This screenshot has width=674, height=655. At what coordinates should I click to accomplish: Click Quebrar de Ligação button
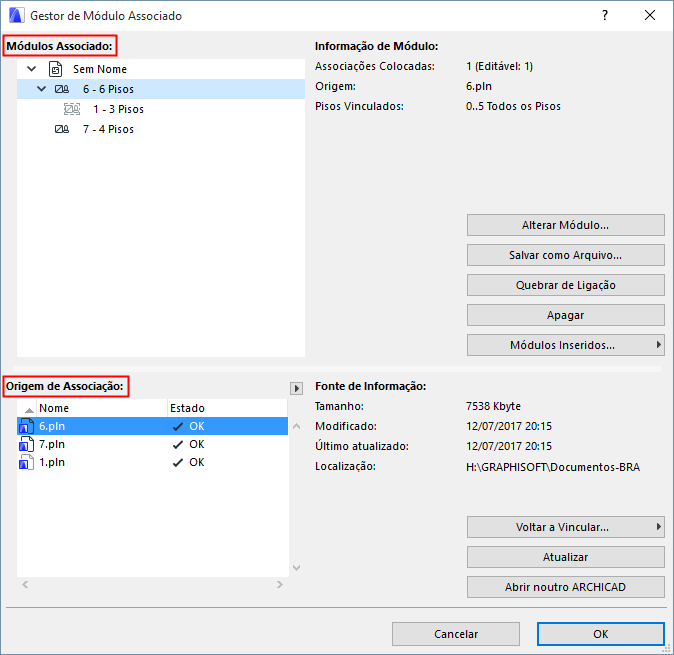566,285
